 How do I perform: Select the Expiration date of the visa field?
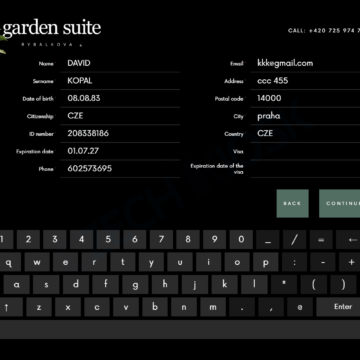tap(305, 169)
